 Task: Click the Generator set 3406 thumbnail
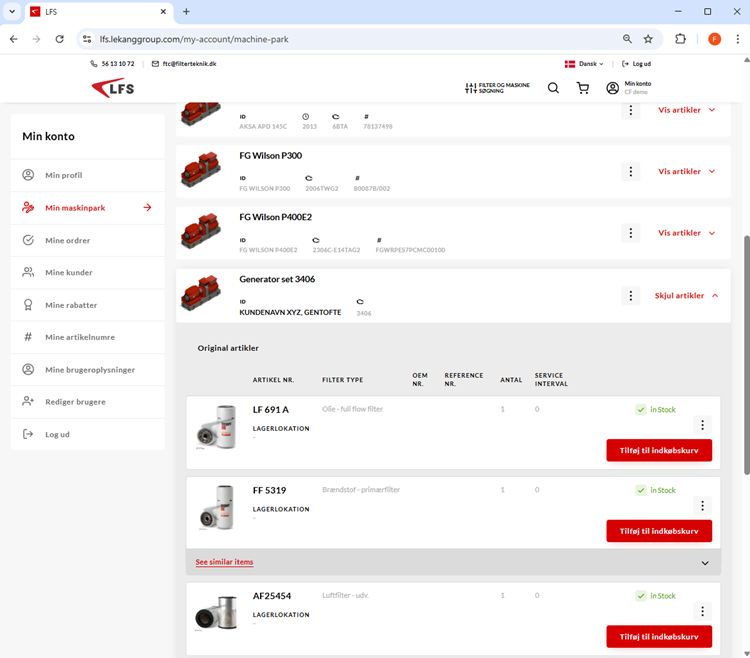201,293
